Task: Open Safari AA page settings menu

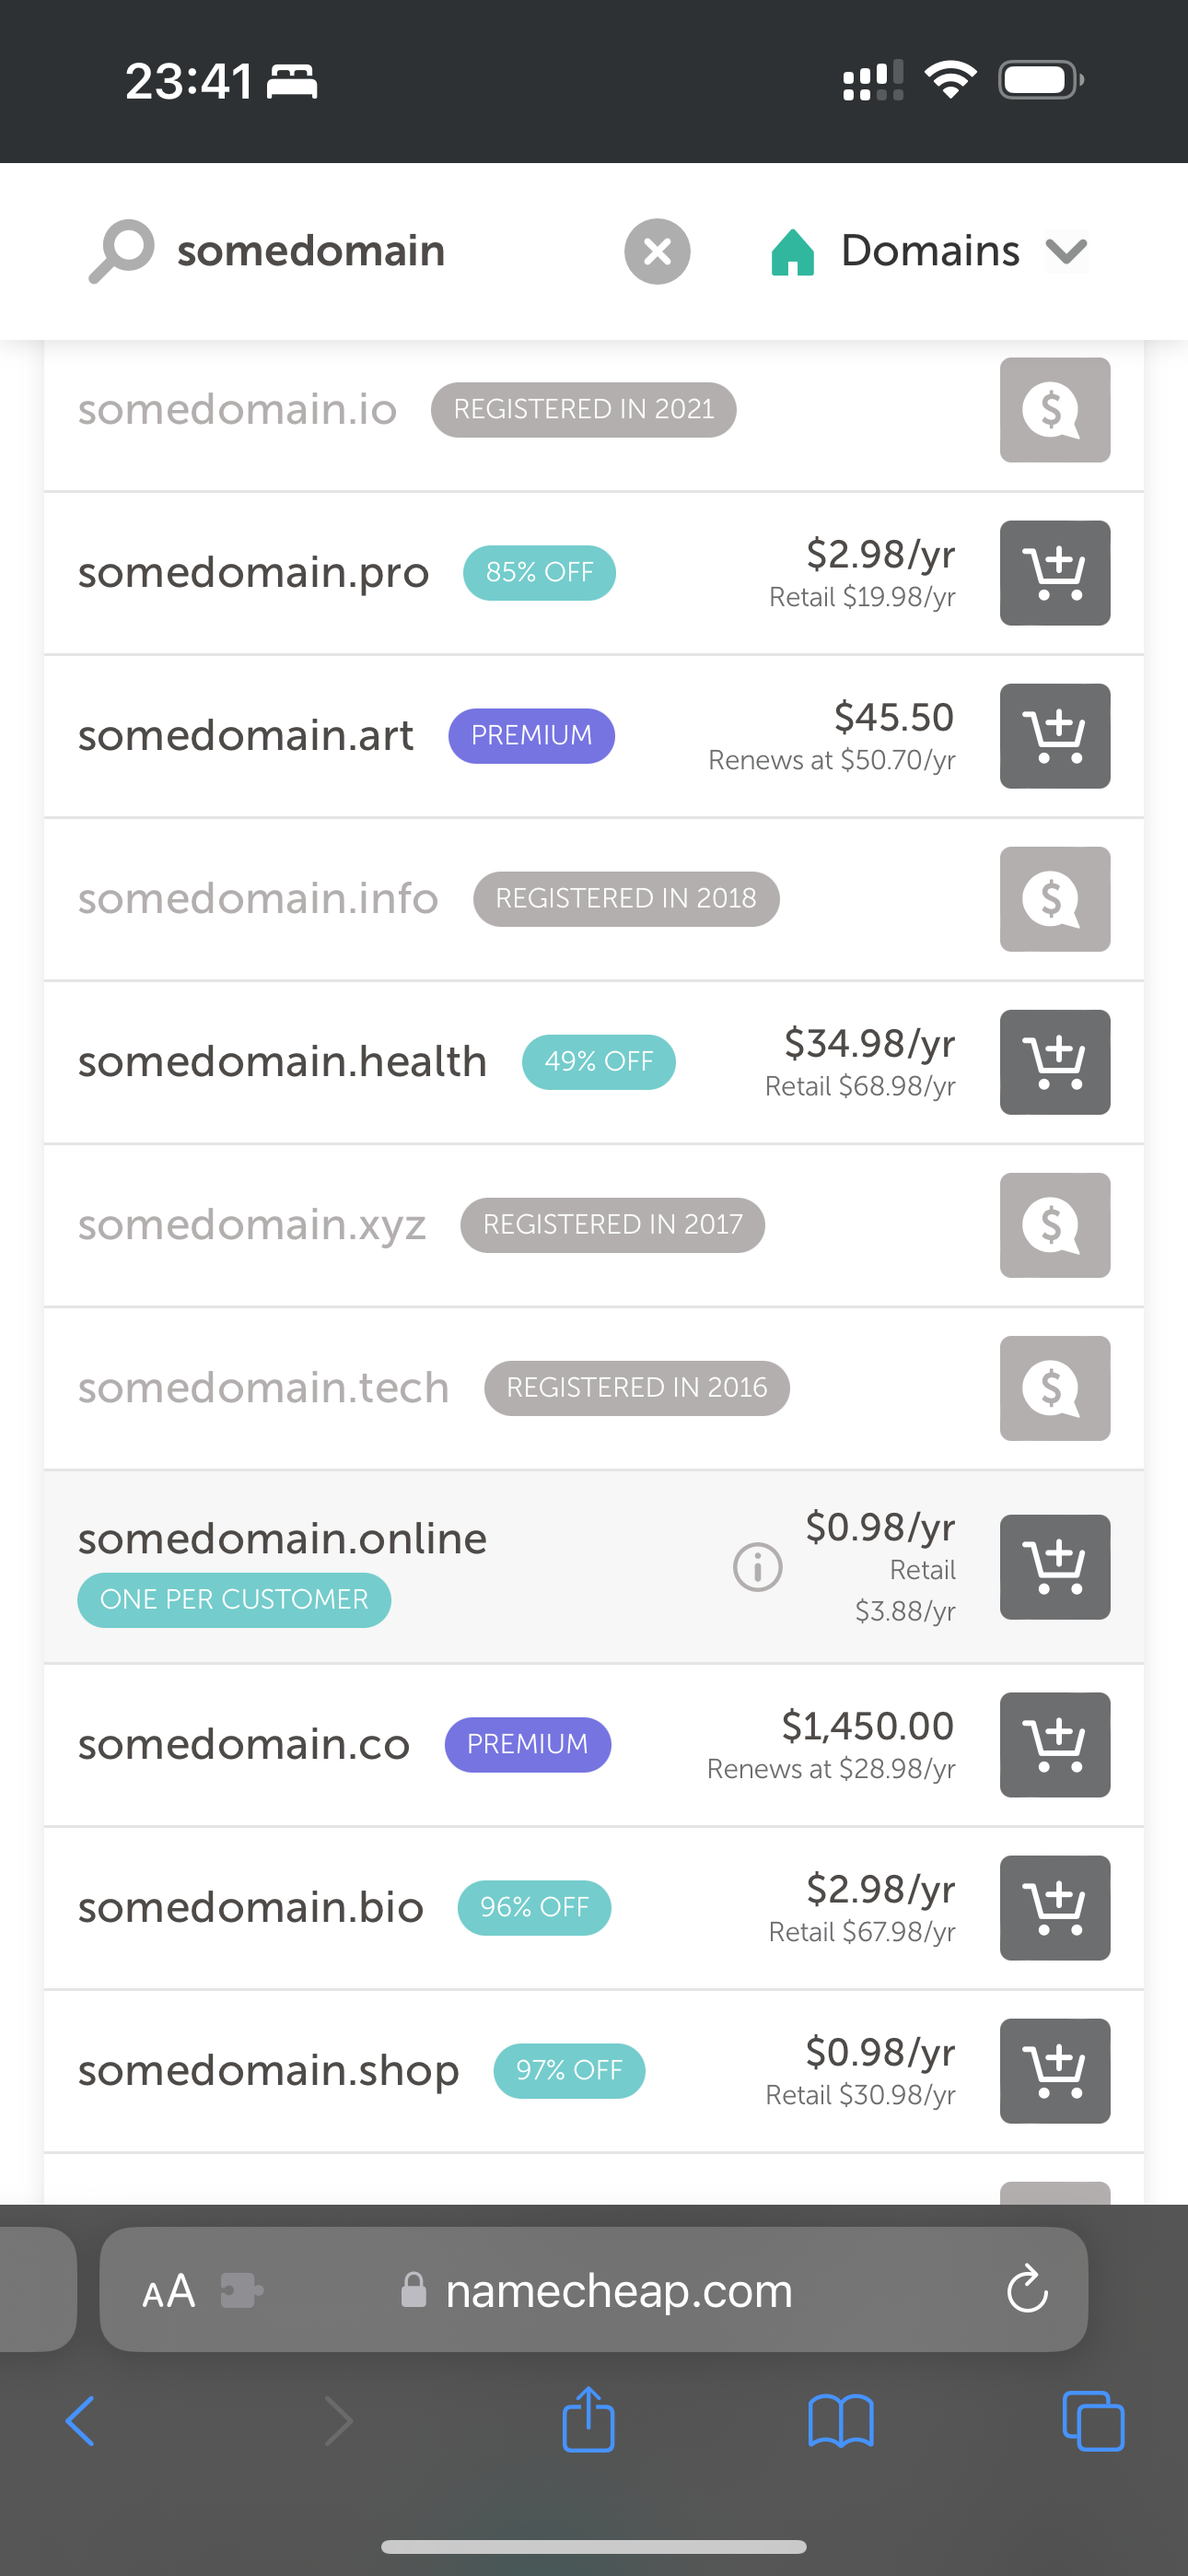Action: pos(168,2290)
